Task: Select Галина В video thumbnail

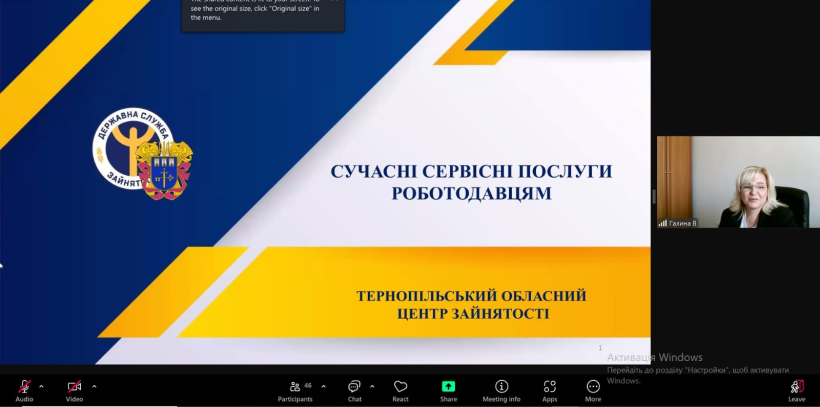Action: point(738,182)
